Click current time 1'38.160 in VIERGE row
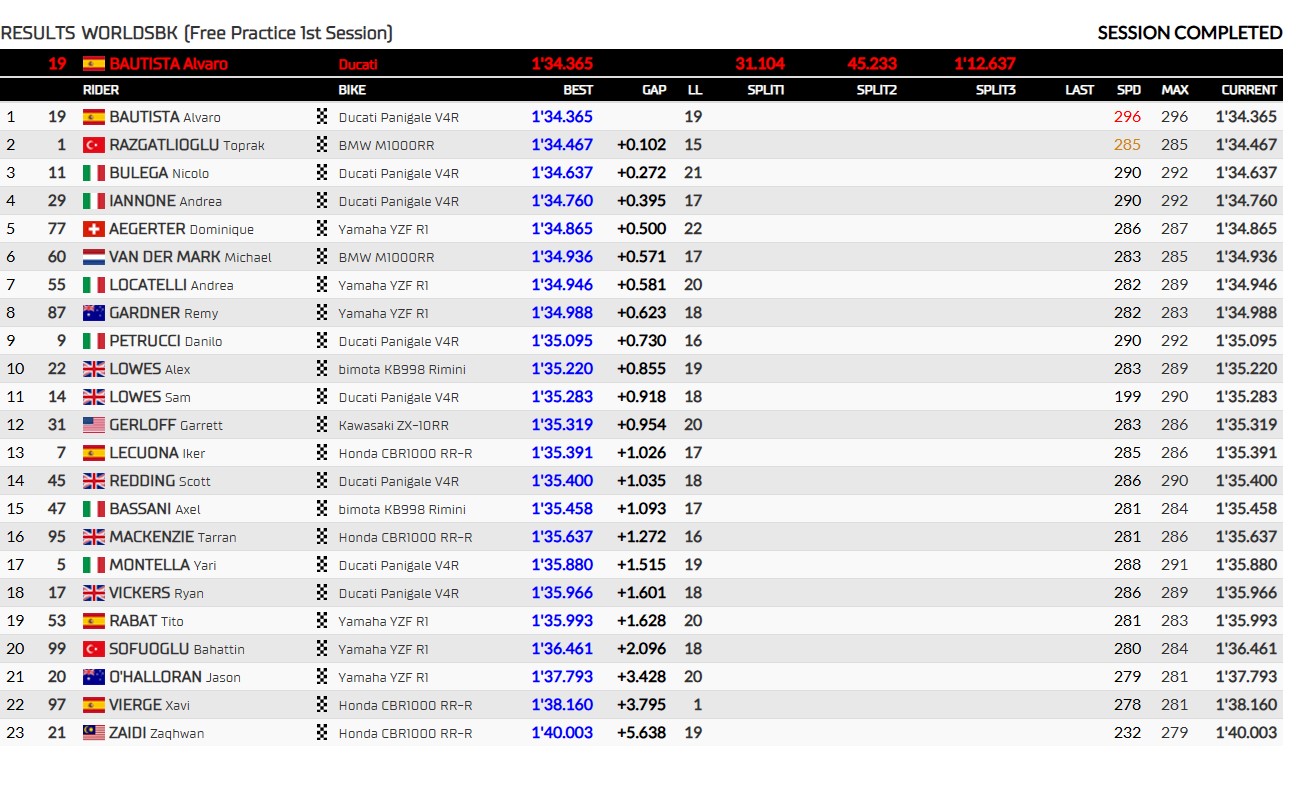Viewport: 1300px width, 792px height. point(1247,705)
